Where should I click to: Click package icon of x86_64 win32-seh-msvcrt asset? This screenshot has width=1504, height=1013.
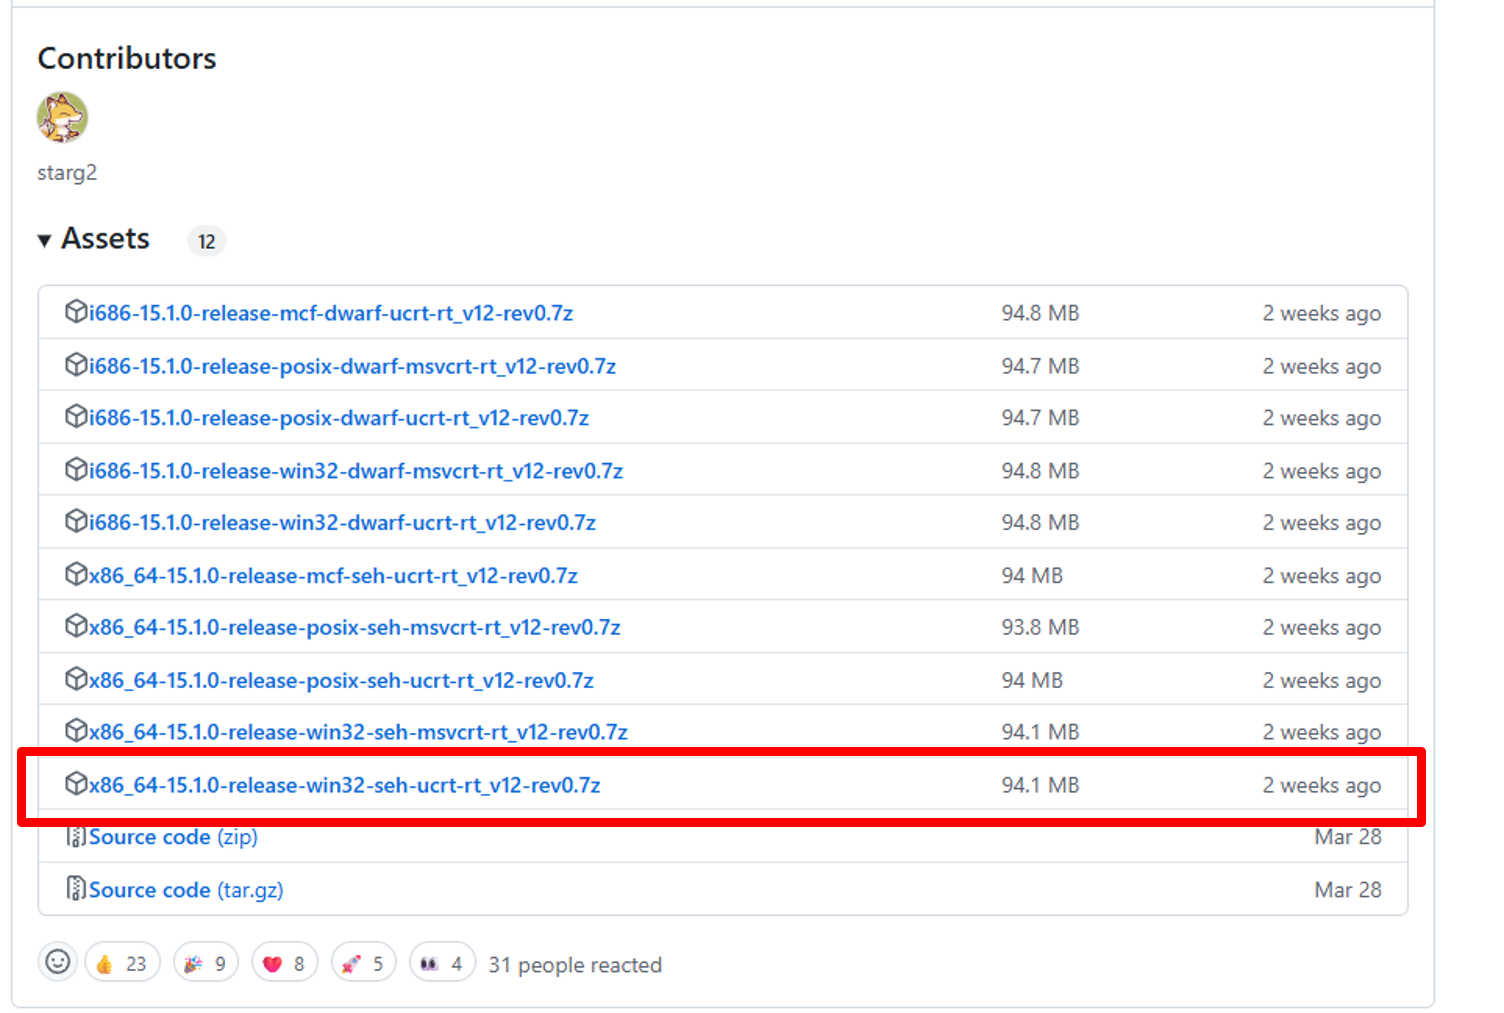coord(76,732)
